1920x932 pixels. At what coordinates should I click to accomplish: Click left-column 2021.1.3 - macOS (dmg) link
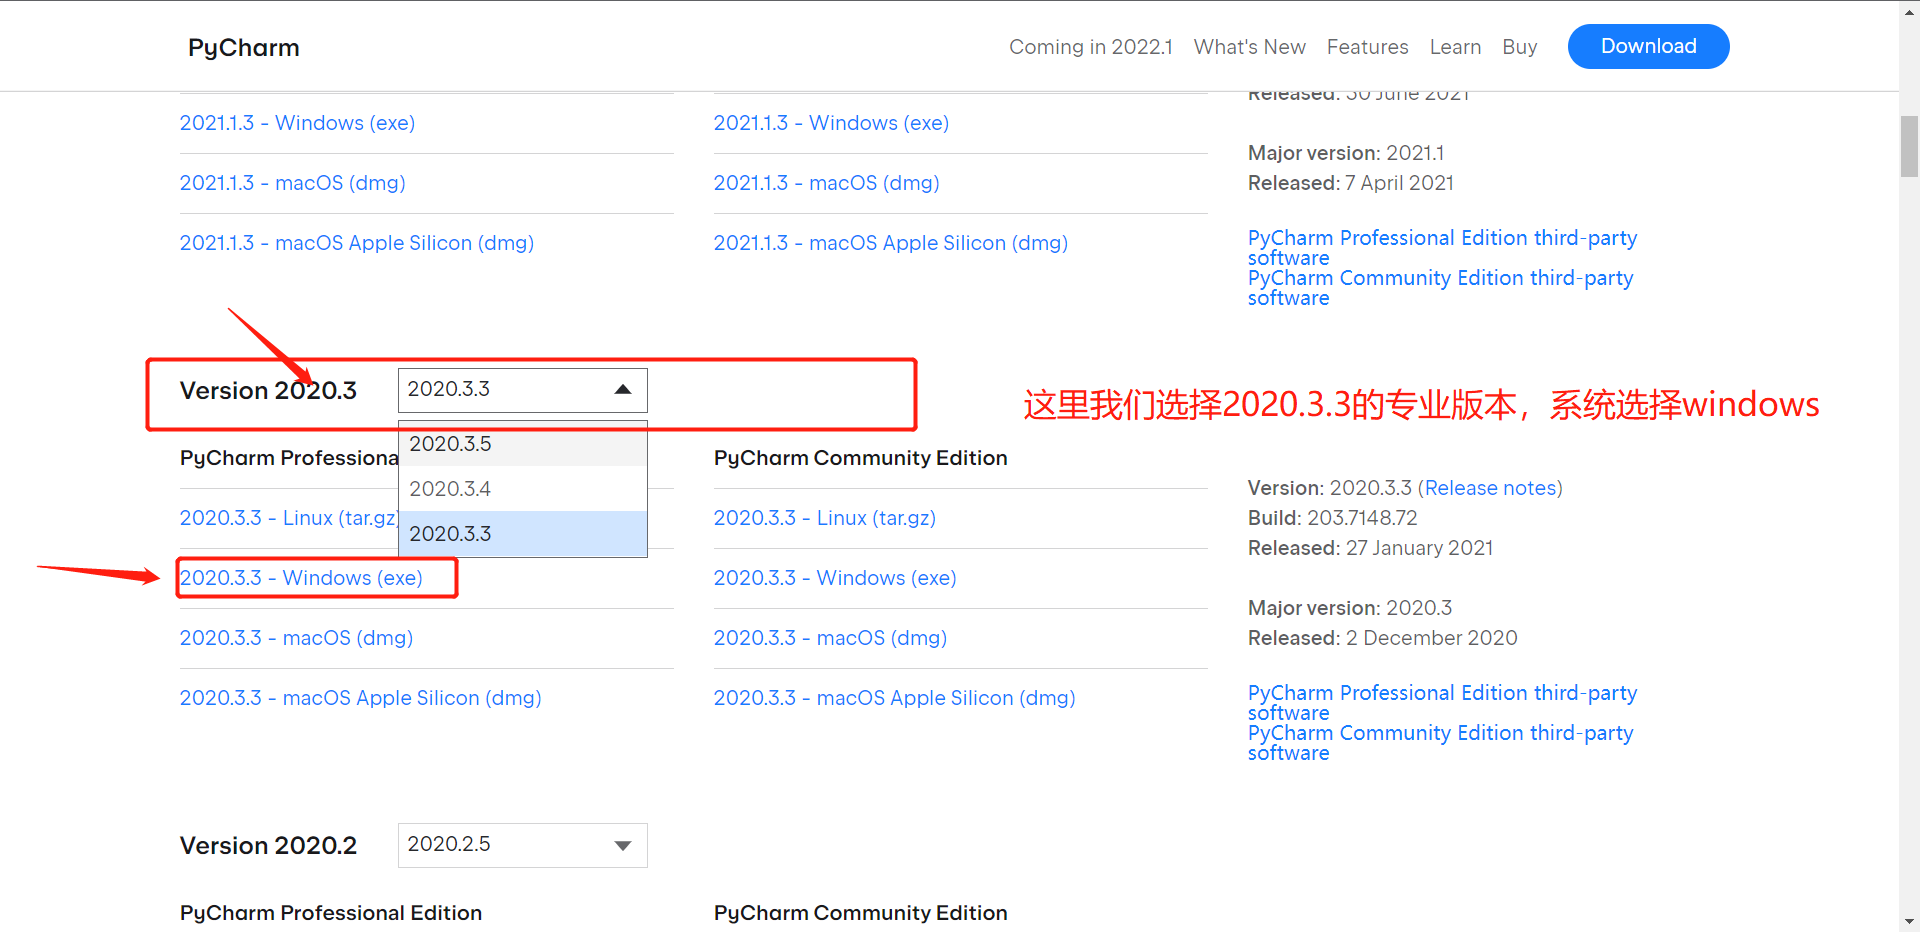(x=292, y=183)
